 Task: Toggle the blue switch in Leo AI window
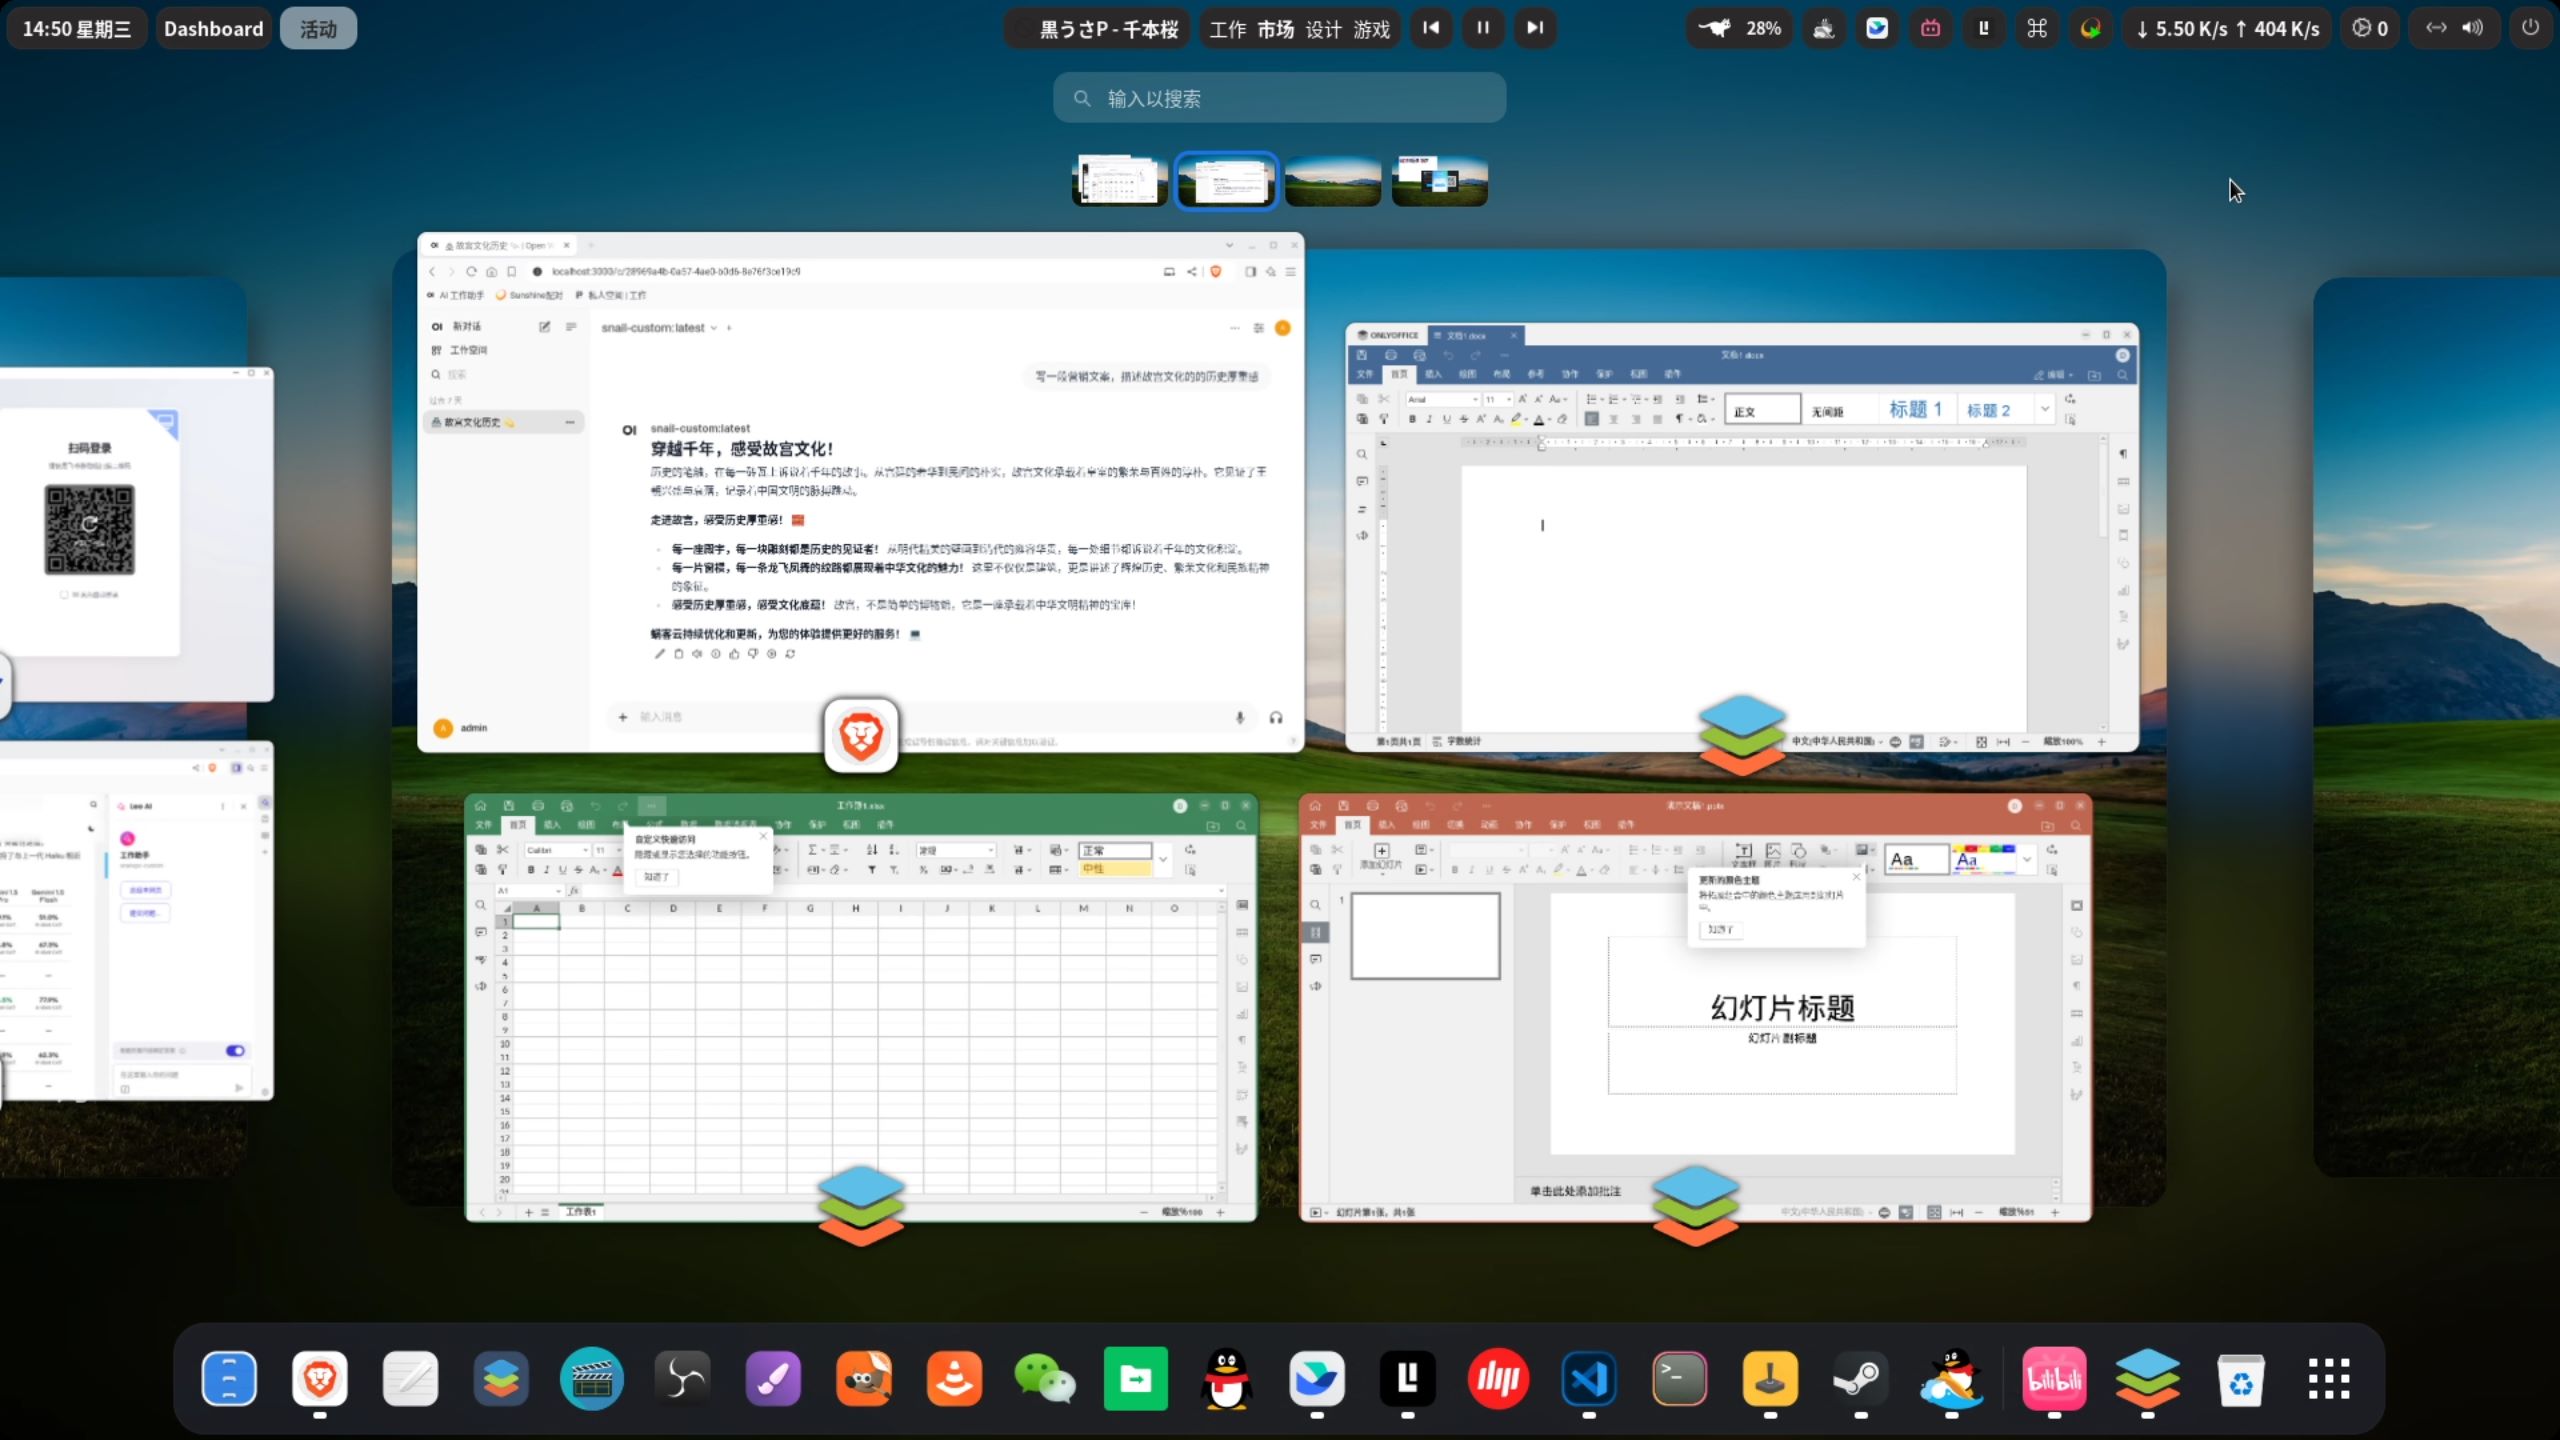(235, 1050)
